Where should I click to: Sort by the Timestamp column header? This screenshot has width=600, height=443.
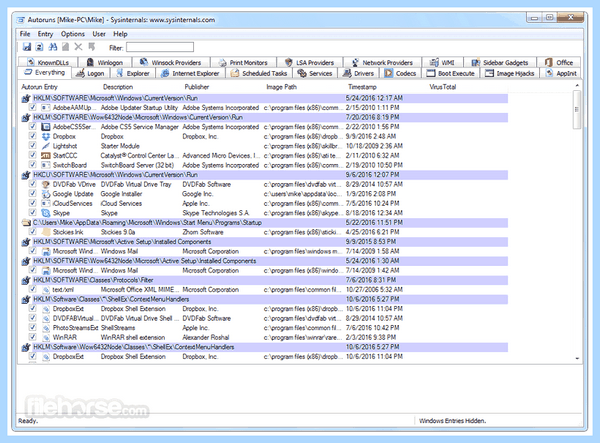coord(362,87)
